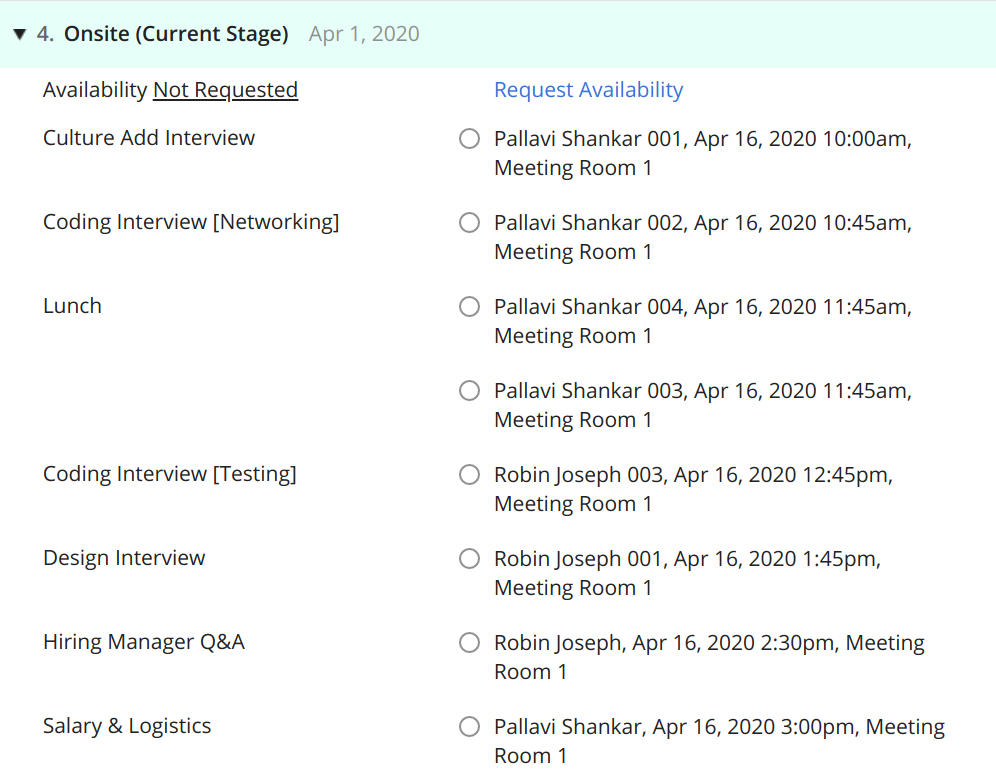Screen dimensions: 996x778
Task: Click the Coding Interview [Networking] label
Action: tap(191, 222)
